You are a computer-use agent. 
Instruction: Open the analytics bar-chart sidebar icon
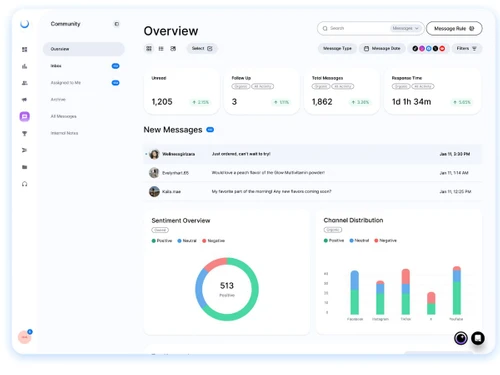pos(24,66)
